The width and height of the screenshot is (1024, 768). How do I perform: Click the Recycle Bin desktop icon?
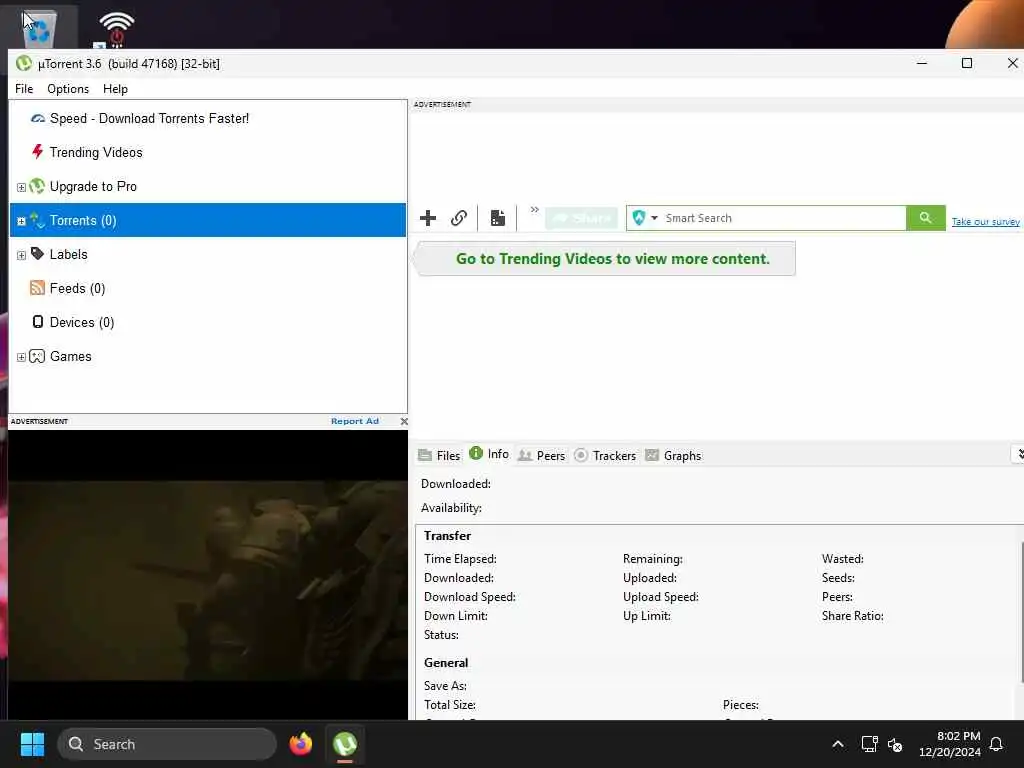[40, 27]
